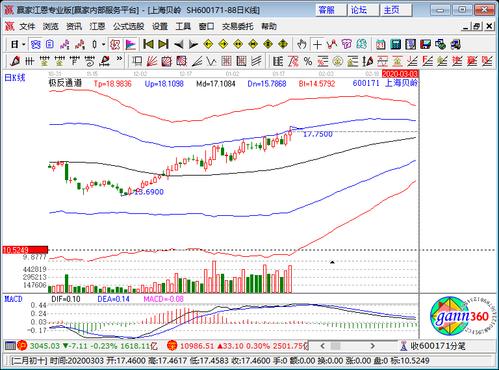Open the calendar icon in toolbar
499x370 pixels.
(x=380, y=44)
